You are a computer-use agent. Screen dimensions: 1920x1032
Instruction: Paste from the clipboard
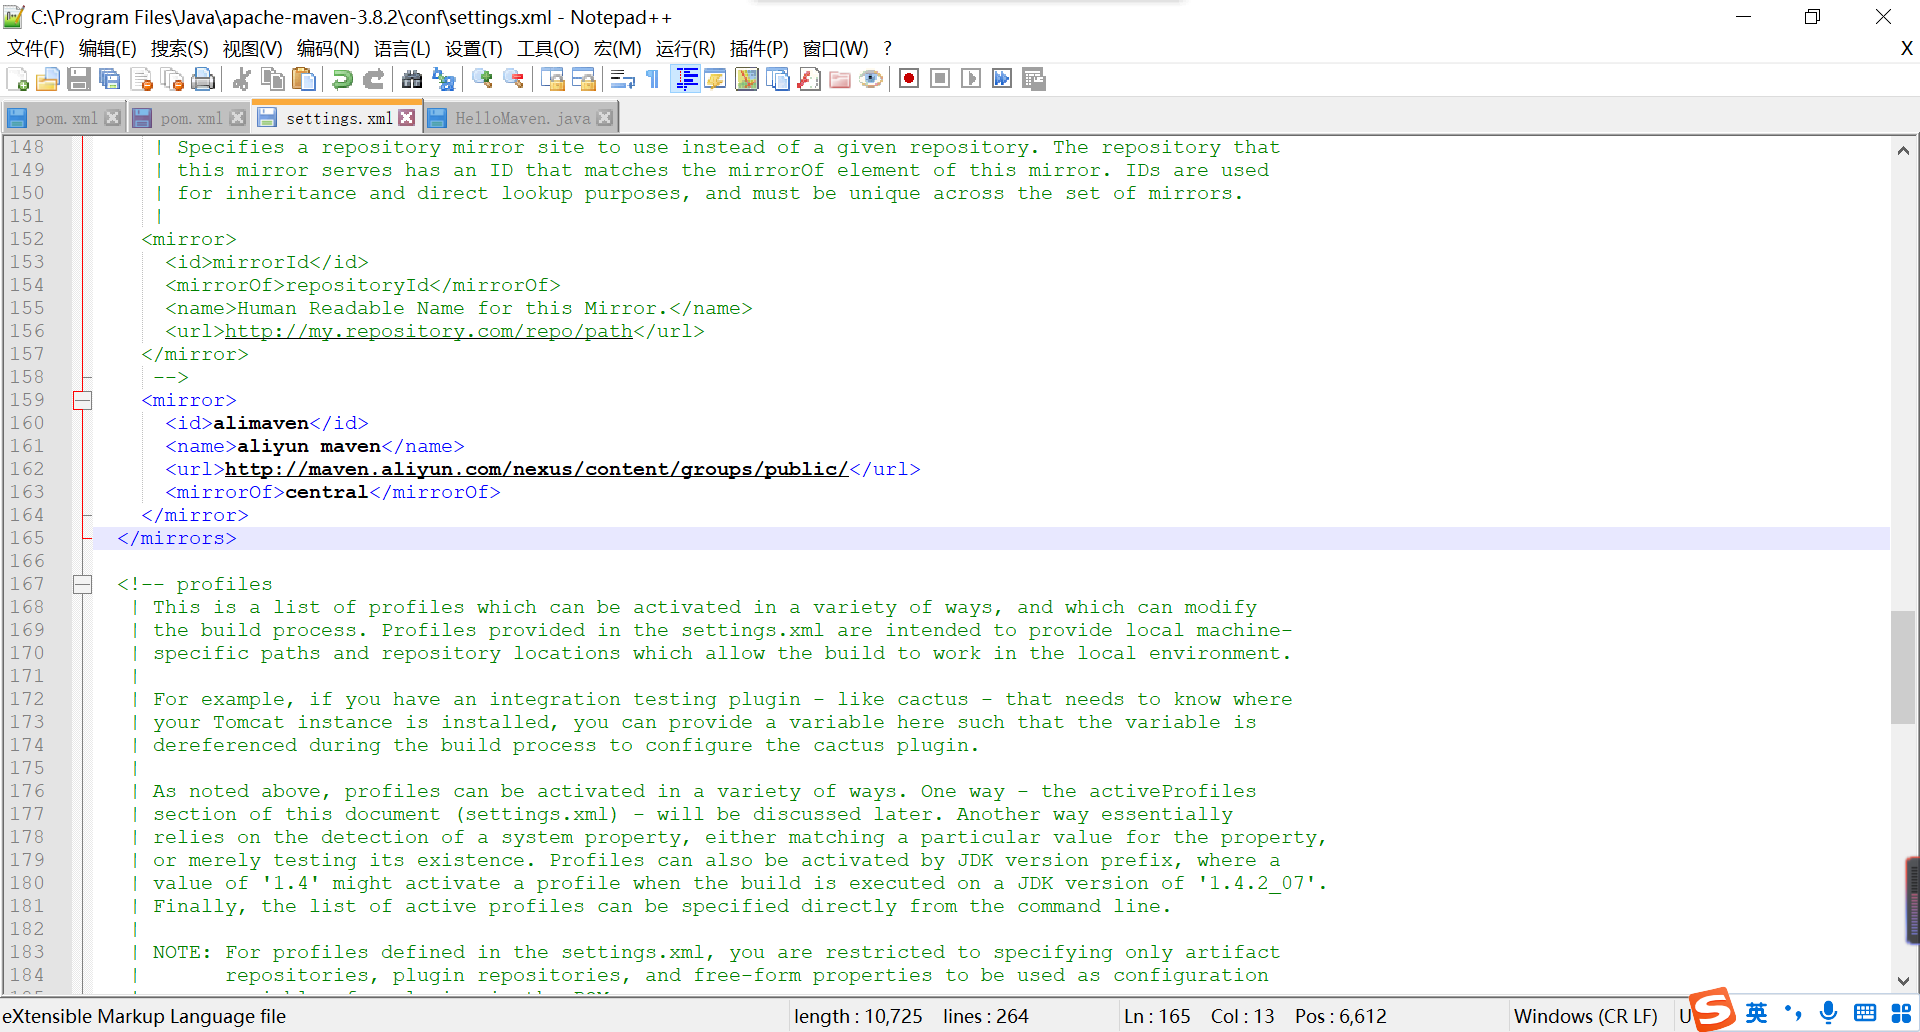(x=304, y=79)
